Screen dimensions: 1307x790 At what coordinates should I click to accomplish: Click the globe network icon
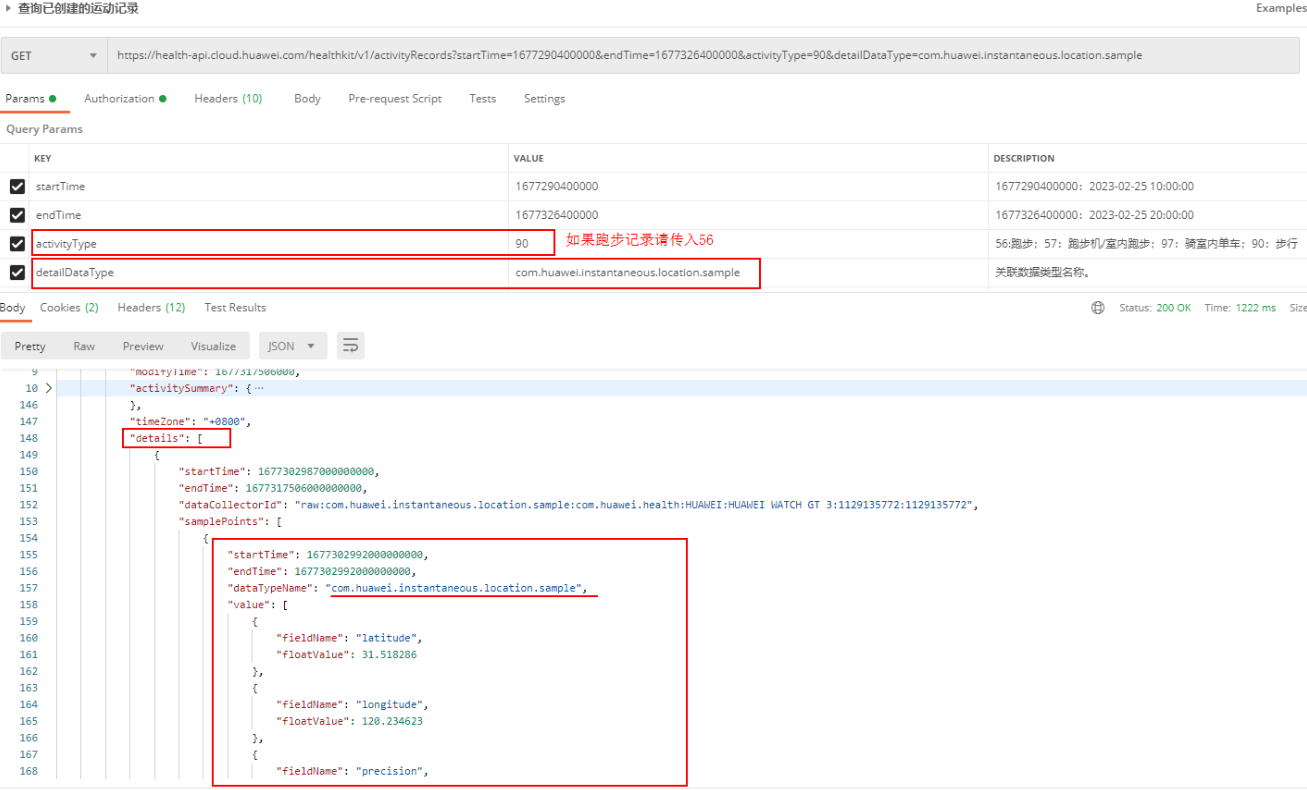[x=1098, y=308]
